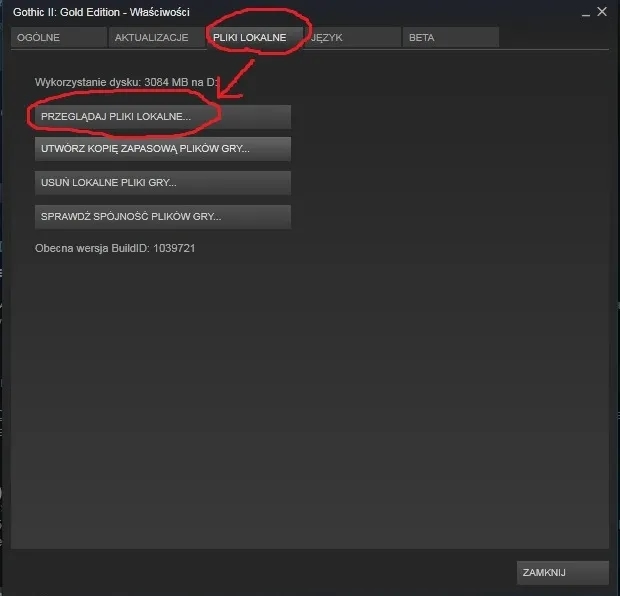This screenshot has width=620, height=596.
Task: Go to the JĘZYK tab
Action: (x=350, y=38)
